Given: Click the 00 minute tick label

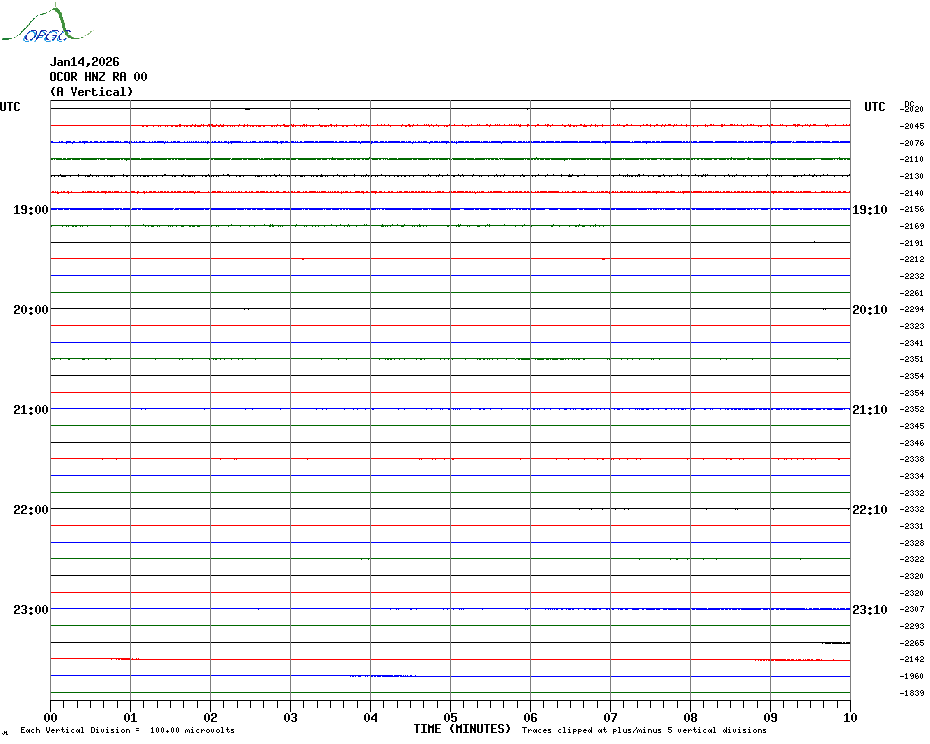Looking at the screenshot, I should tap(51, 717).
